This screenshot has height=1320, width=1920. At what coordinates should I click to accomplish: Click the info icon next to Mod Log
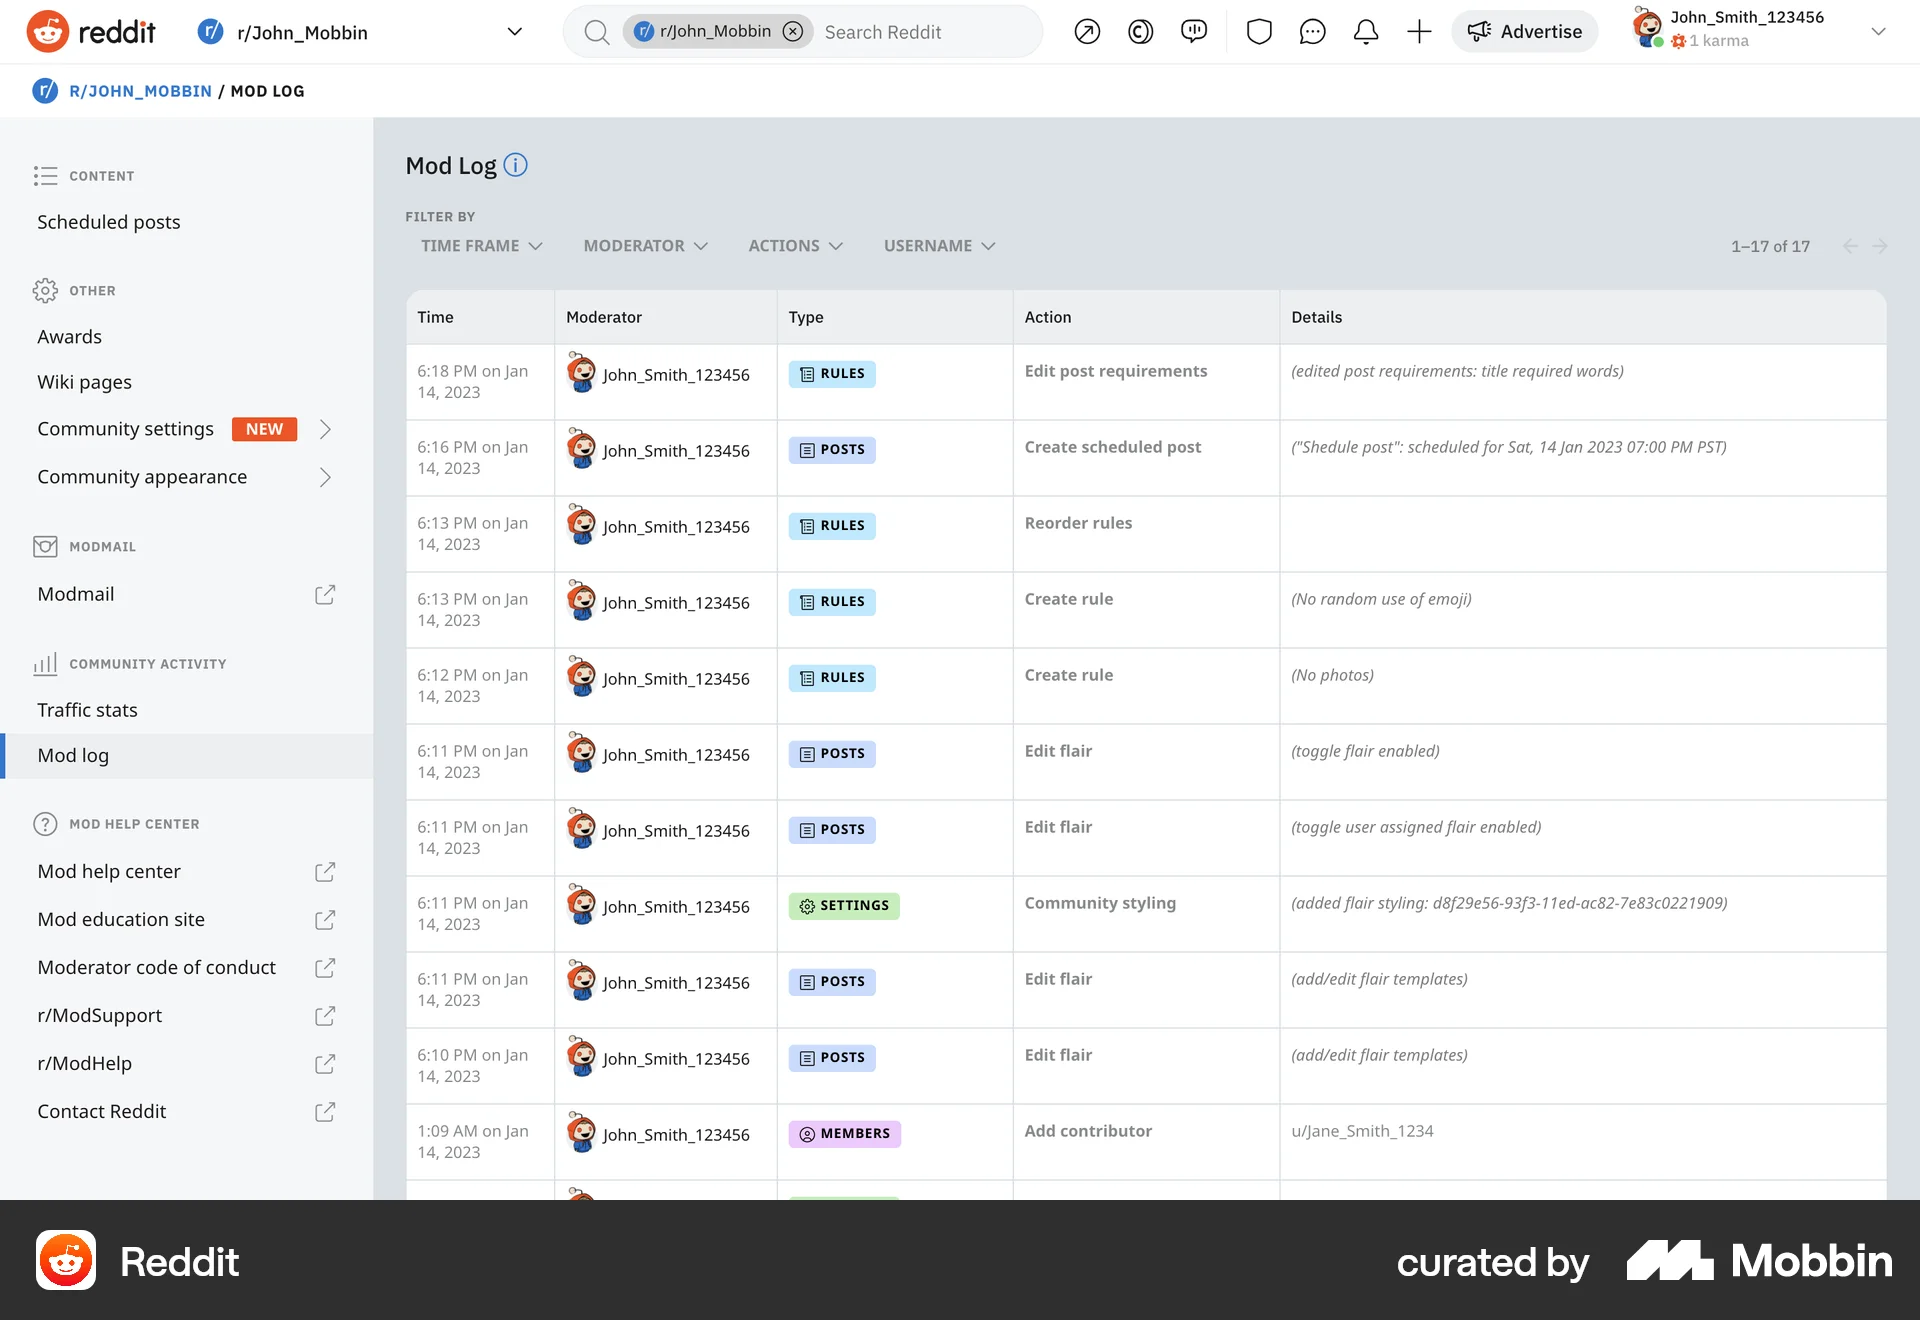tap(516, 165)
